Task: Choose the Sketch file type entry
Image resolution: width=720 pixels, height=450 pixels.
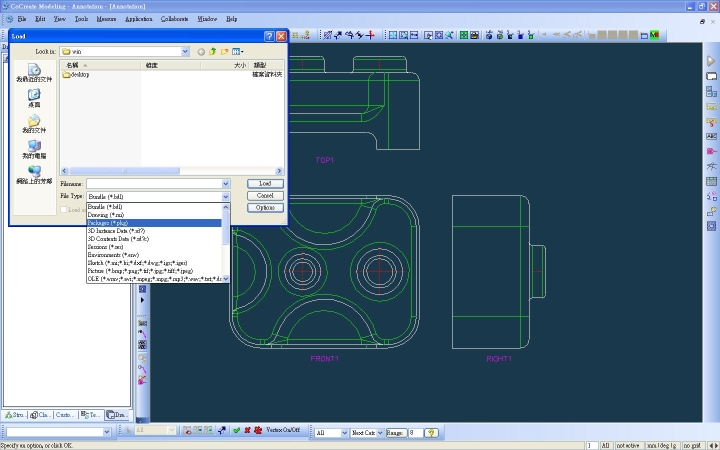Action: [154, 263]
